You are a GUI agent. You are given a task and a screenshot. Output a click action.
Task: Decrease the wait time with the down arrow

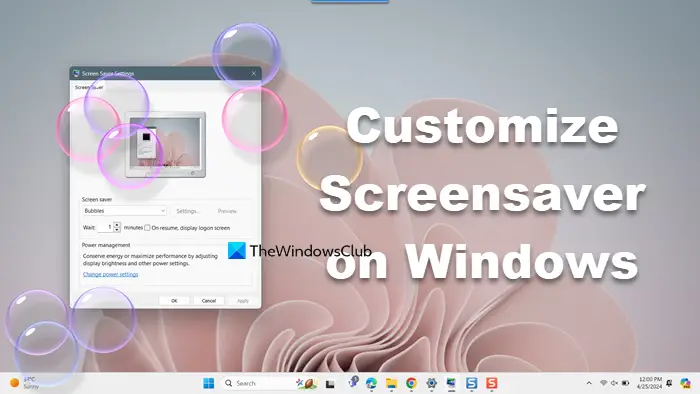click(117, 230)
